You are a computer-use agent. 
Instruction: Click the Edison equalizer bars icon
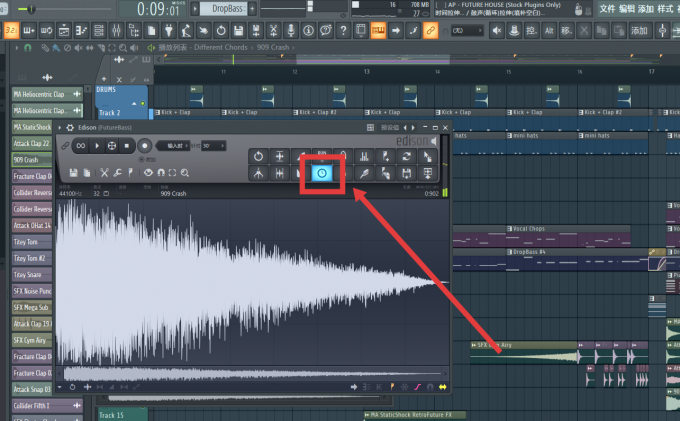[364, 156]
